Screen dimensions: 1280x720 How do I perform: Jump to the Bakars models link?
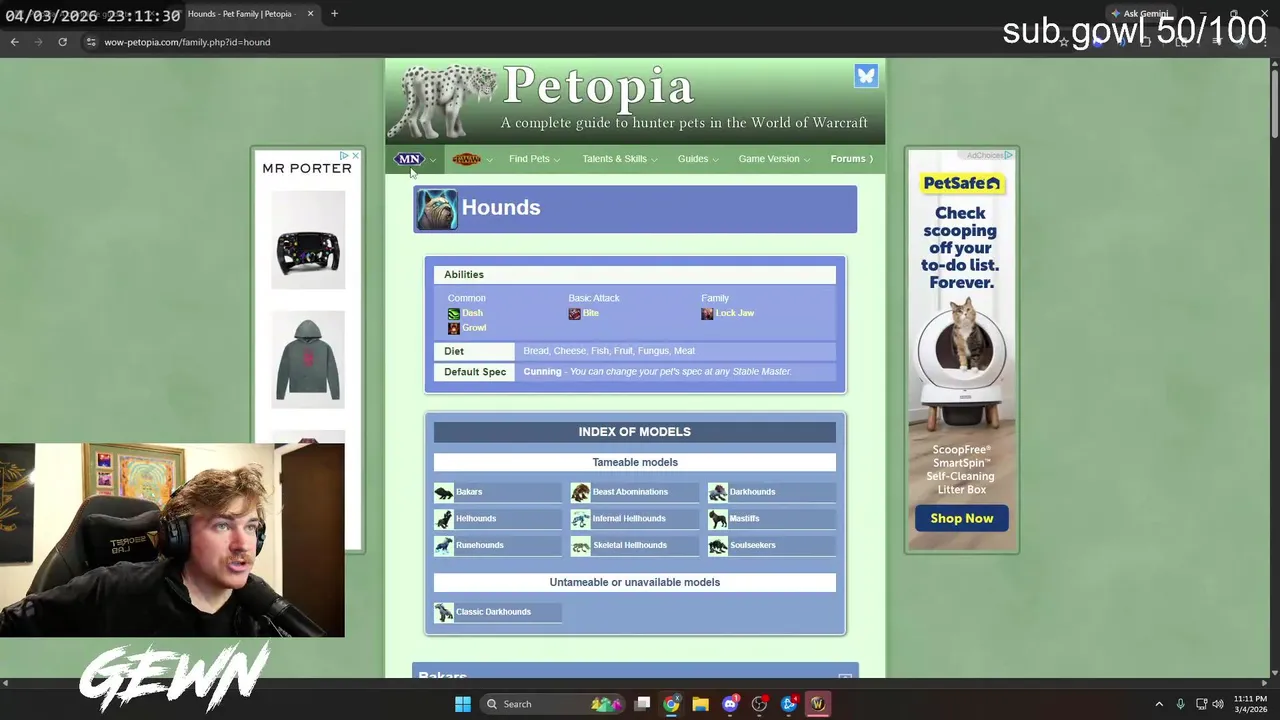click(469, 492)
